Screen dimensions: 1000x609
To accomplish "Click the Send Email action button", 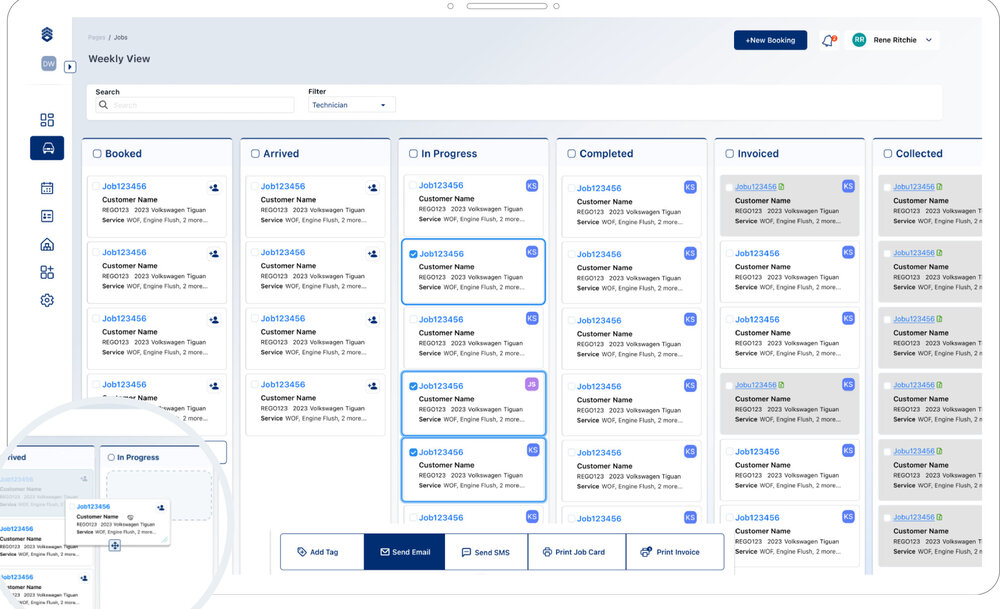I will pos(404,552).
